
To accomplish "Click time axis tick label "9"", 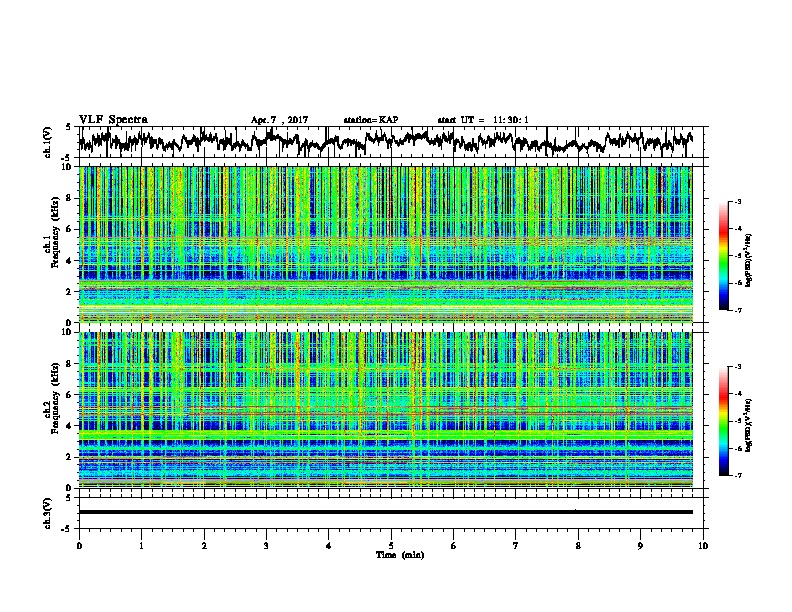I will coord(640,546).
